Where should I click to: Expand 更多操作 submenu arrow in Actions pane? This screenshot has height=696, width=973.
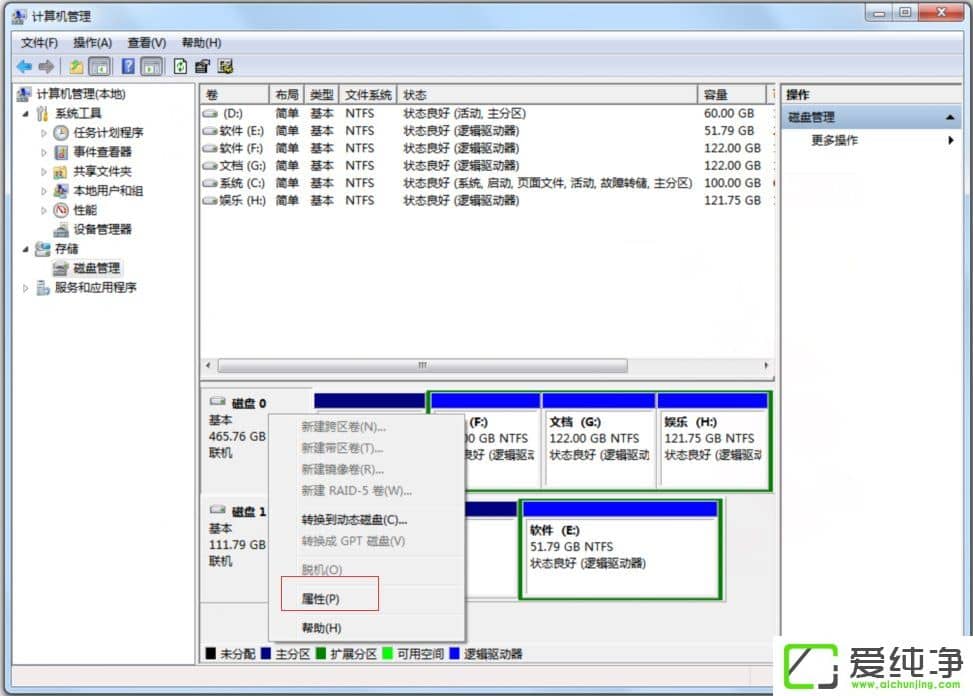(x=951, y=141)
